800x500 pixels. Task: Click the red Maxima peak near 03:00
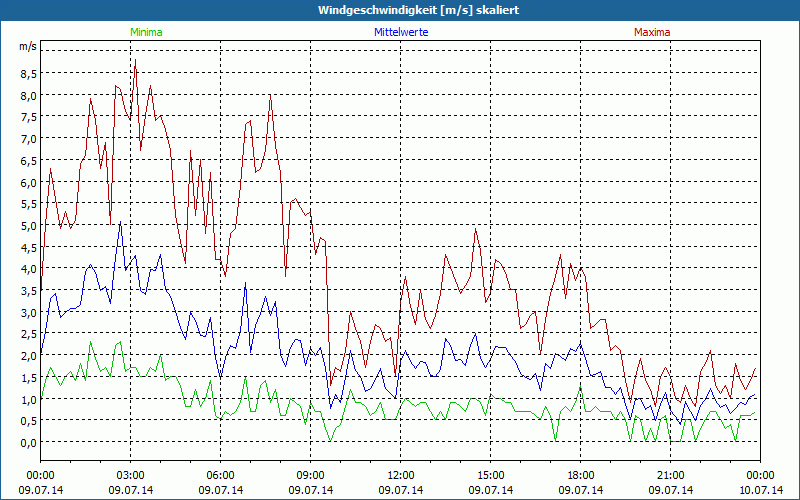(x=135, y=60)
